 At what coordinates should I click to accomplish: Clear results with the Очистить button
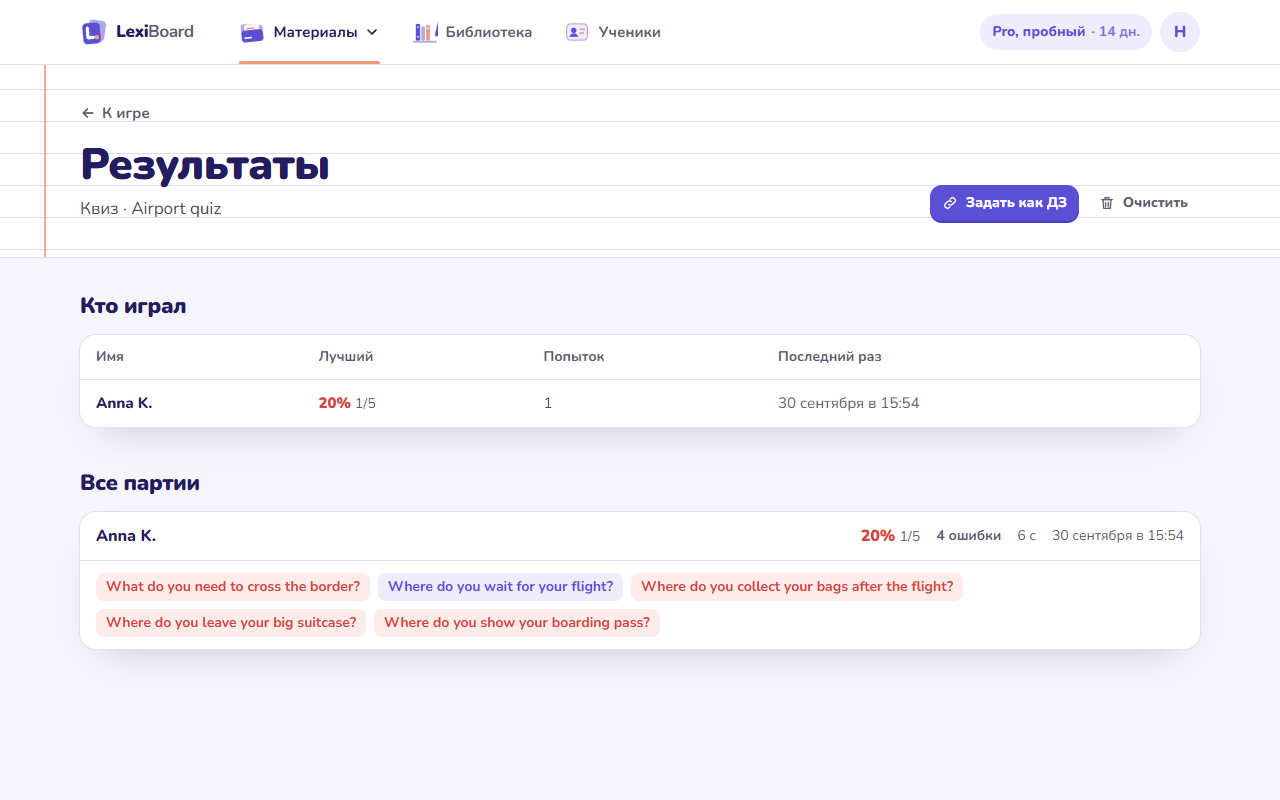click(1144, 203)
